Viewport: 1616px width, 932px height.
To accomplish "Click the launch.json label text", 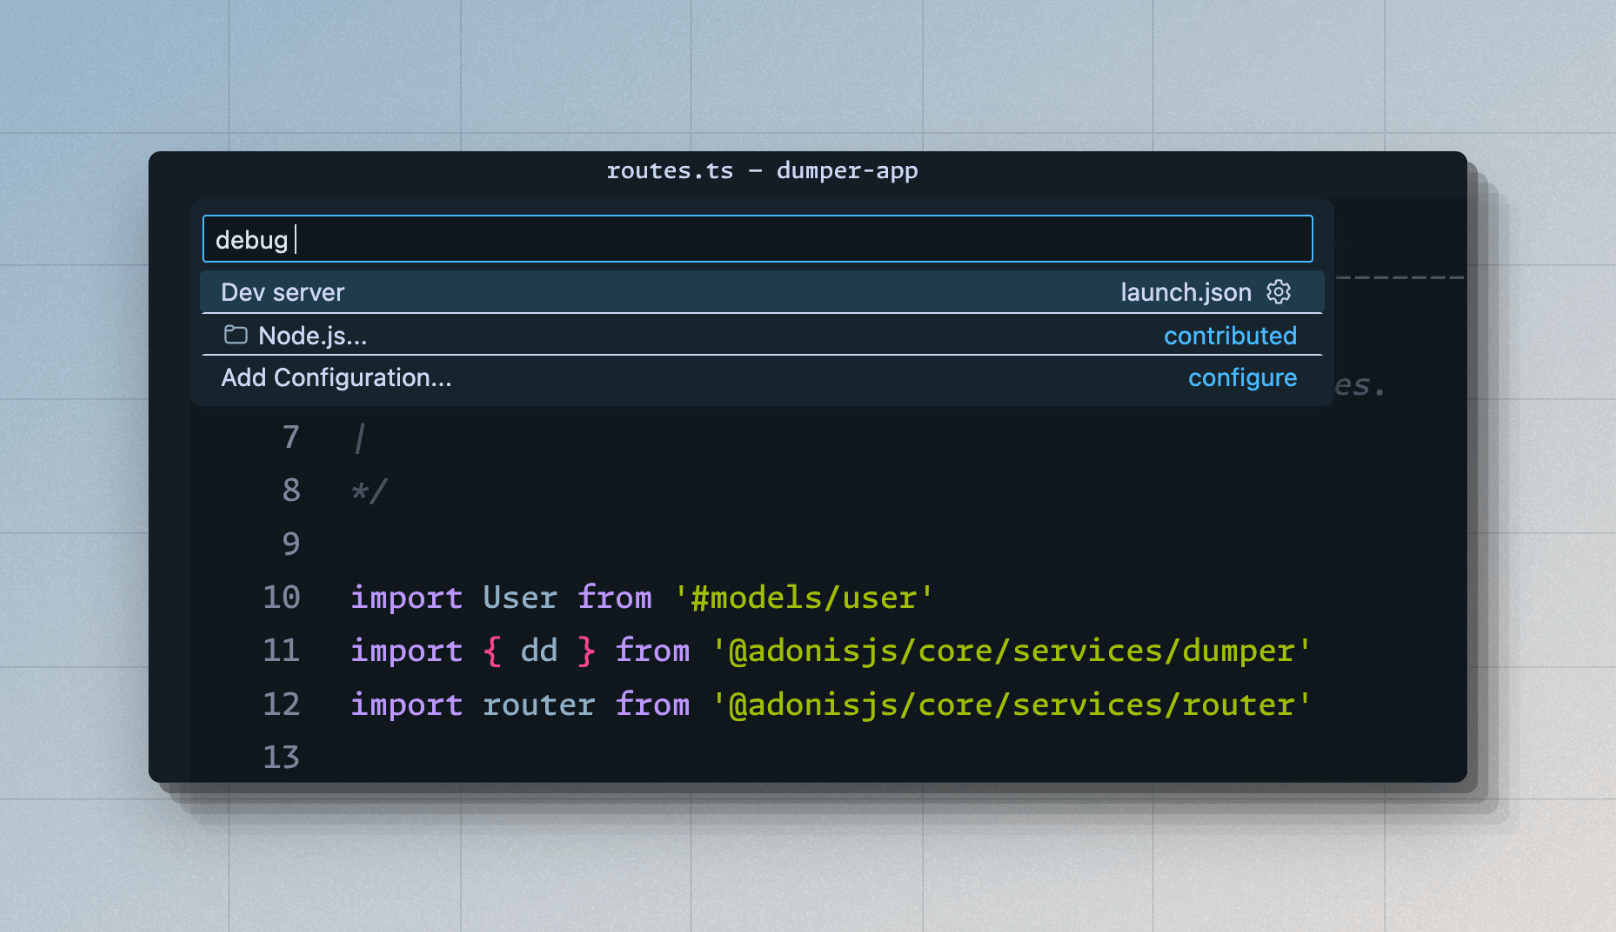I will [x=1185, y=293].
